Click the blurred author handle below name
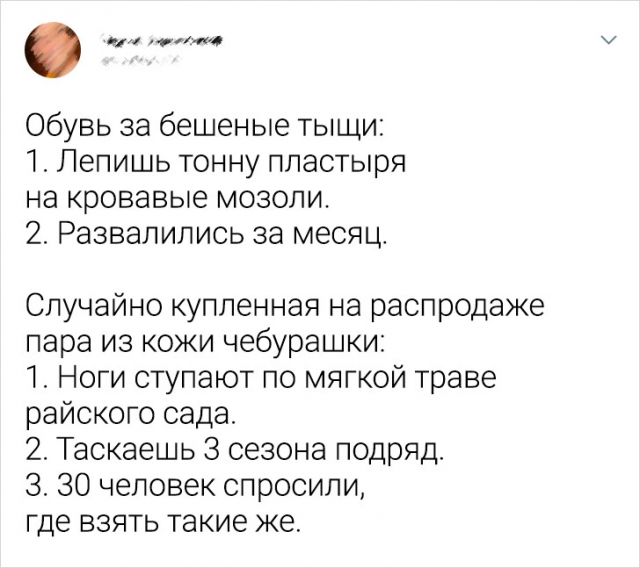640x568 pixels. click(137, 60)
